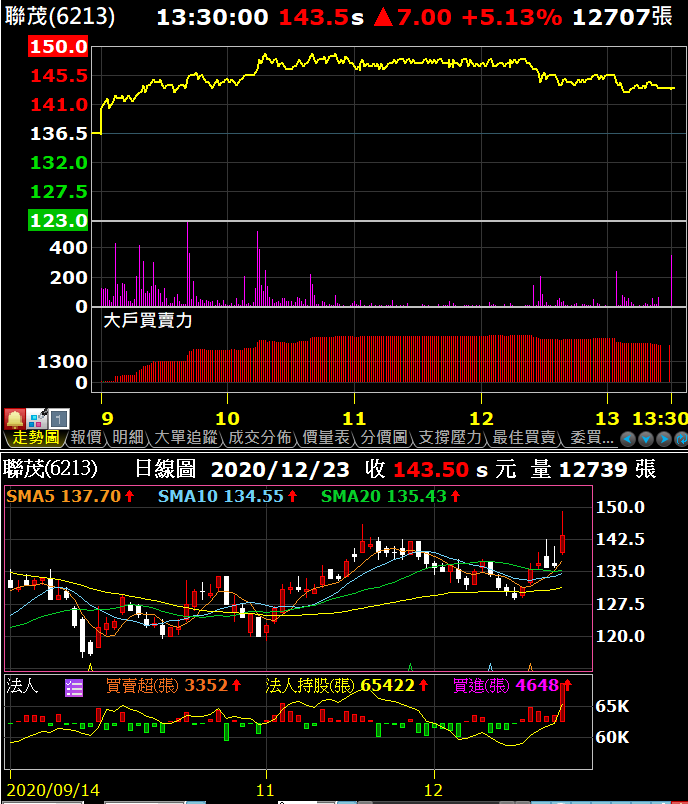The width and height of the screenshot is (688, 804).
Task: Click the 136.5 reference price label
Action: [x=58, y=134]
